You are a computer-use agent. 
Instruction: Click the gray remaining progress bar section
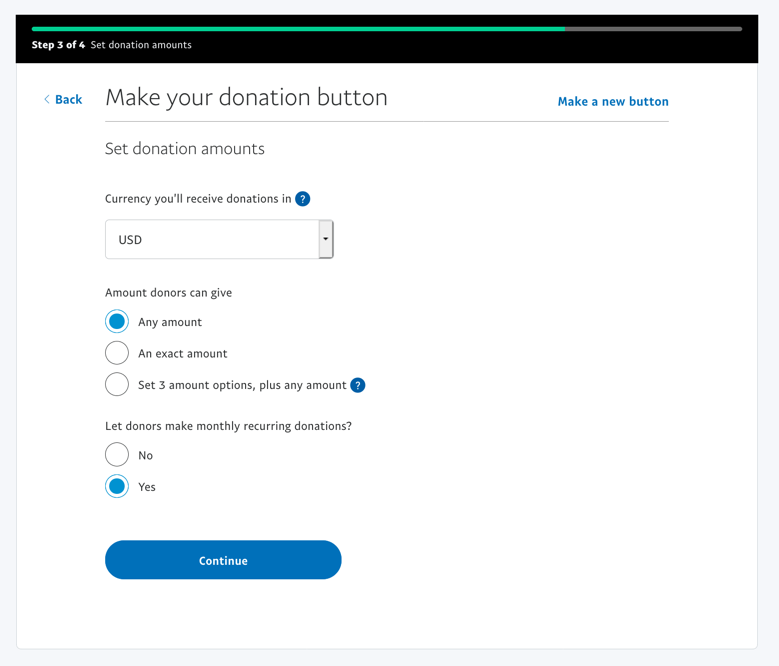[653, 29]
